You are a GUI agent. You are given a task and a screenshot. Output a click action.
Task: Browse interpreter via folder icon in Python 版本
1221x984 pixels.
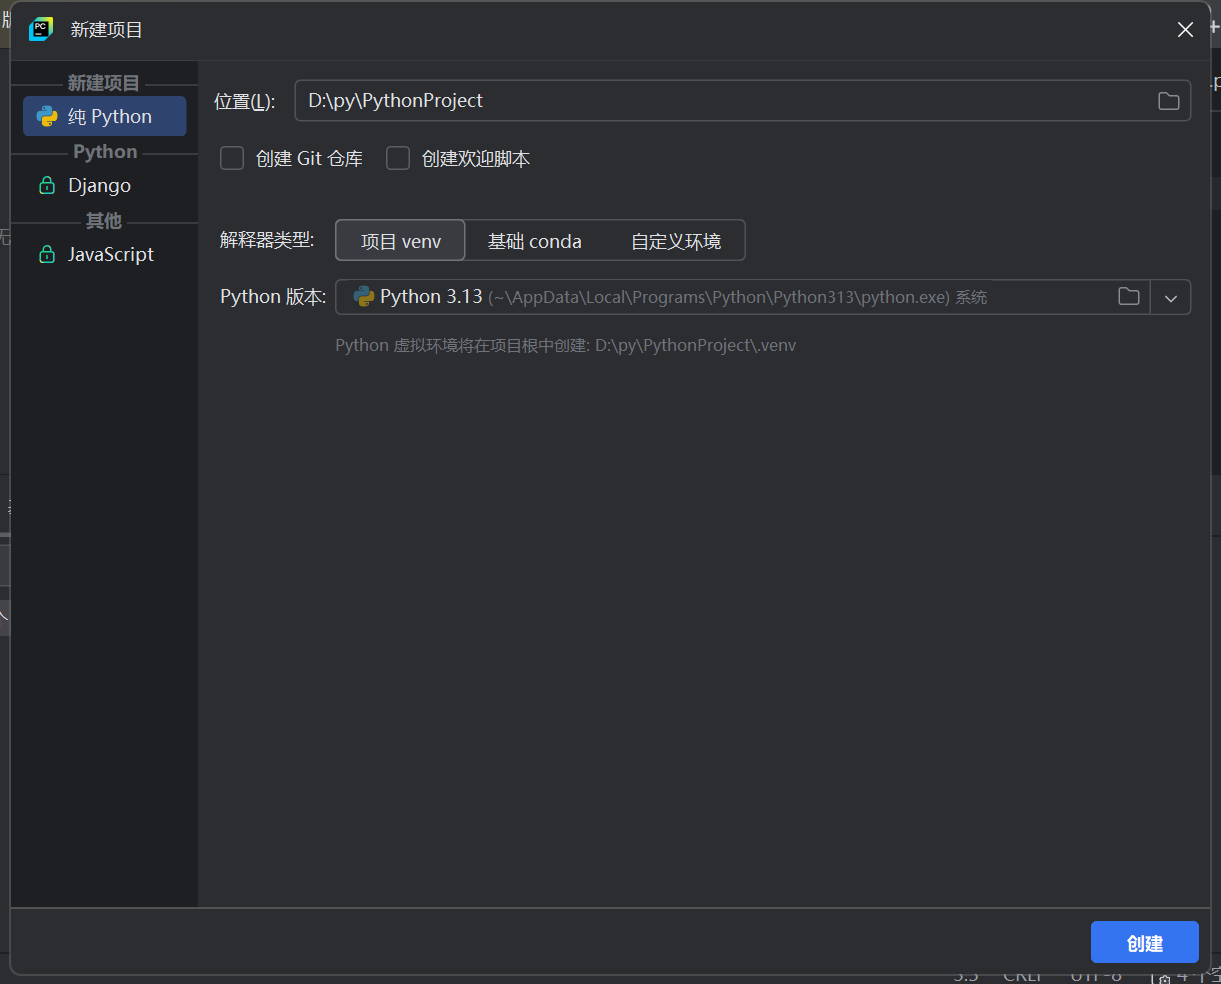pyautogui.click(x=1129, y=296)
